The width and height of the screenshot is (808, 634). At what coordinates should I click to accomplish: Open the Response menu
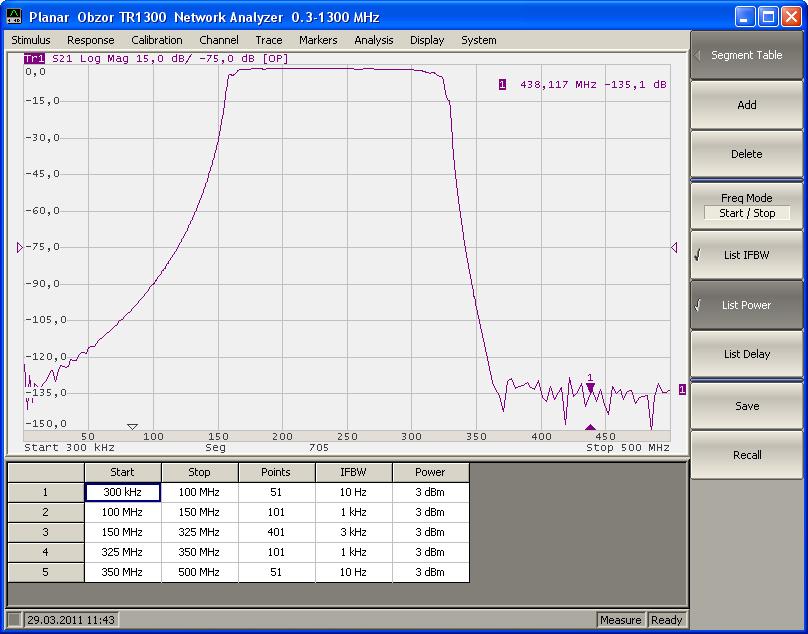pyautogui.click(x=91, y=40)
